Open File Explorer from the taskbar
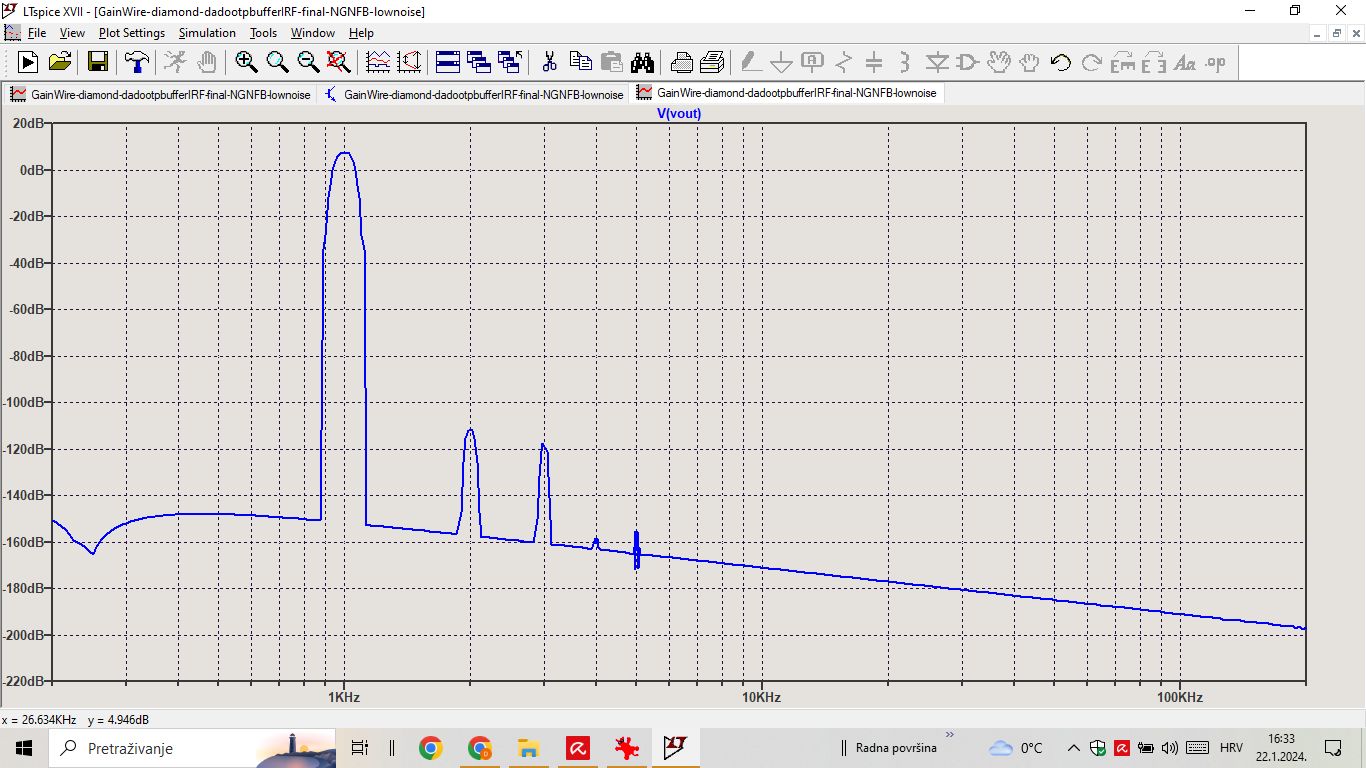The width and height of the screenshot is (1366, 768). [528, 748]
